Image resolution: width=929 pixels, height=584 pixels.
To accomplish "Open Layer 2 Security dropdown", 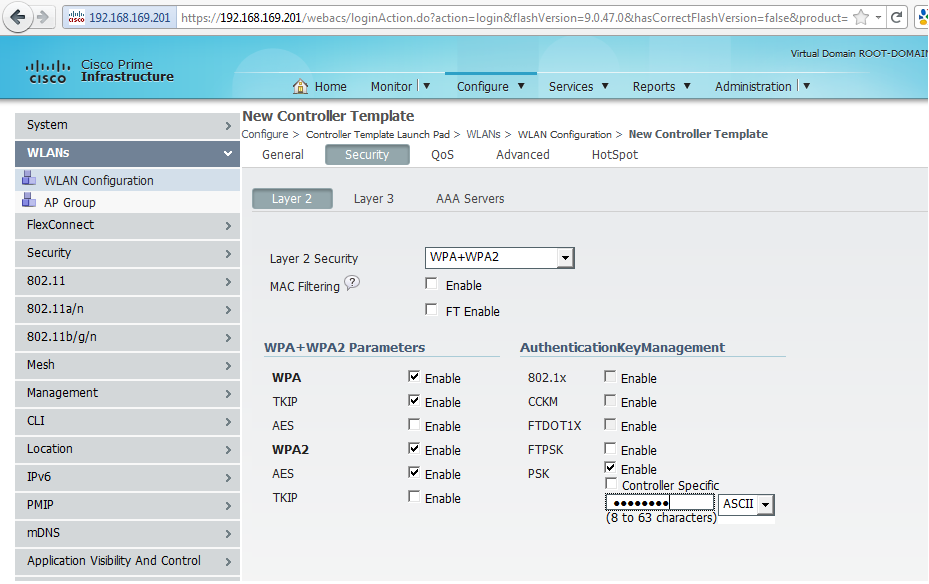I will point(499,258).
